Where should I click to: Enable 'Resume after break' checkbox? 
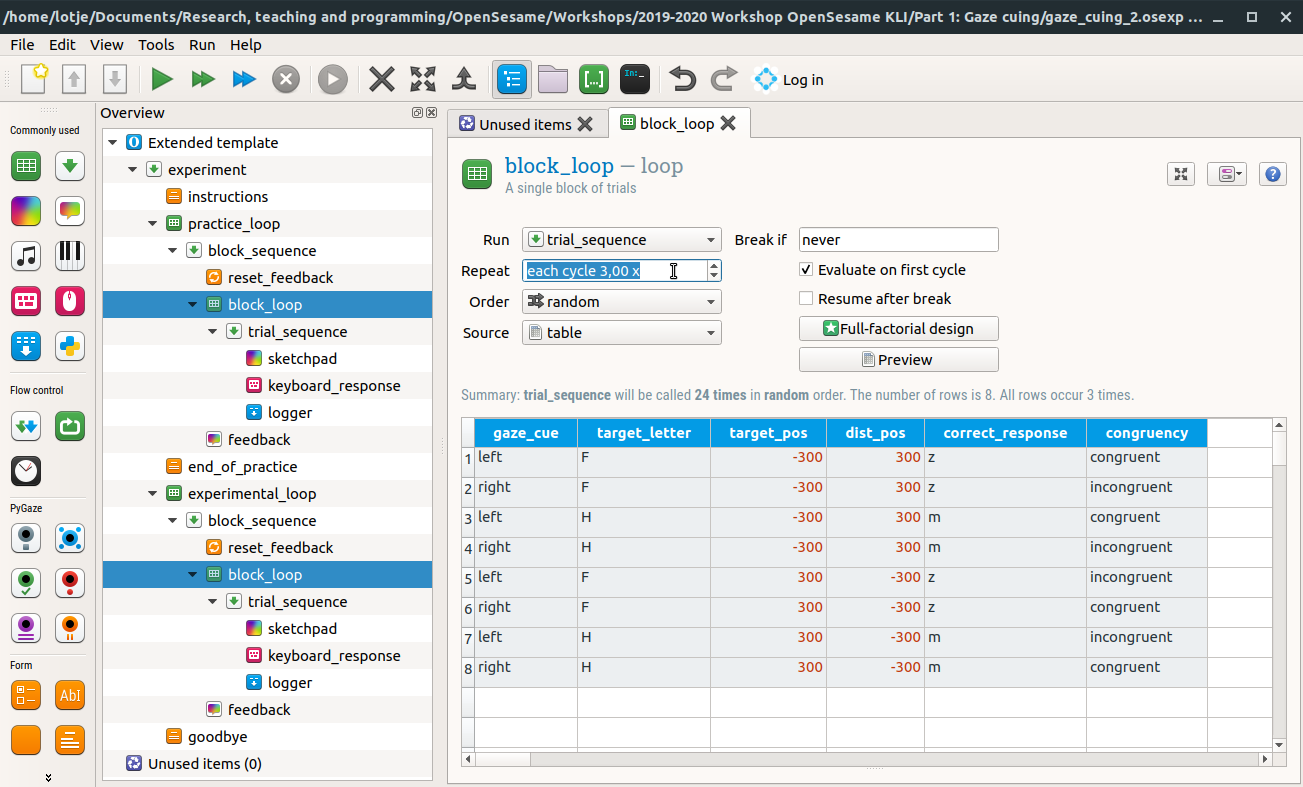(x=806, y=299)
